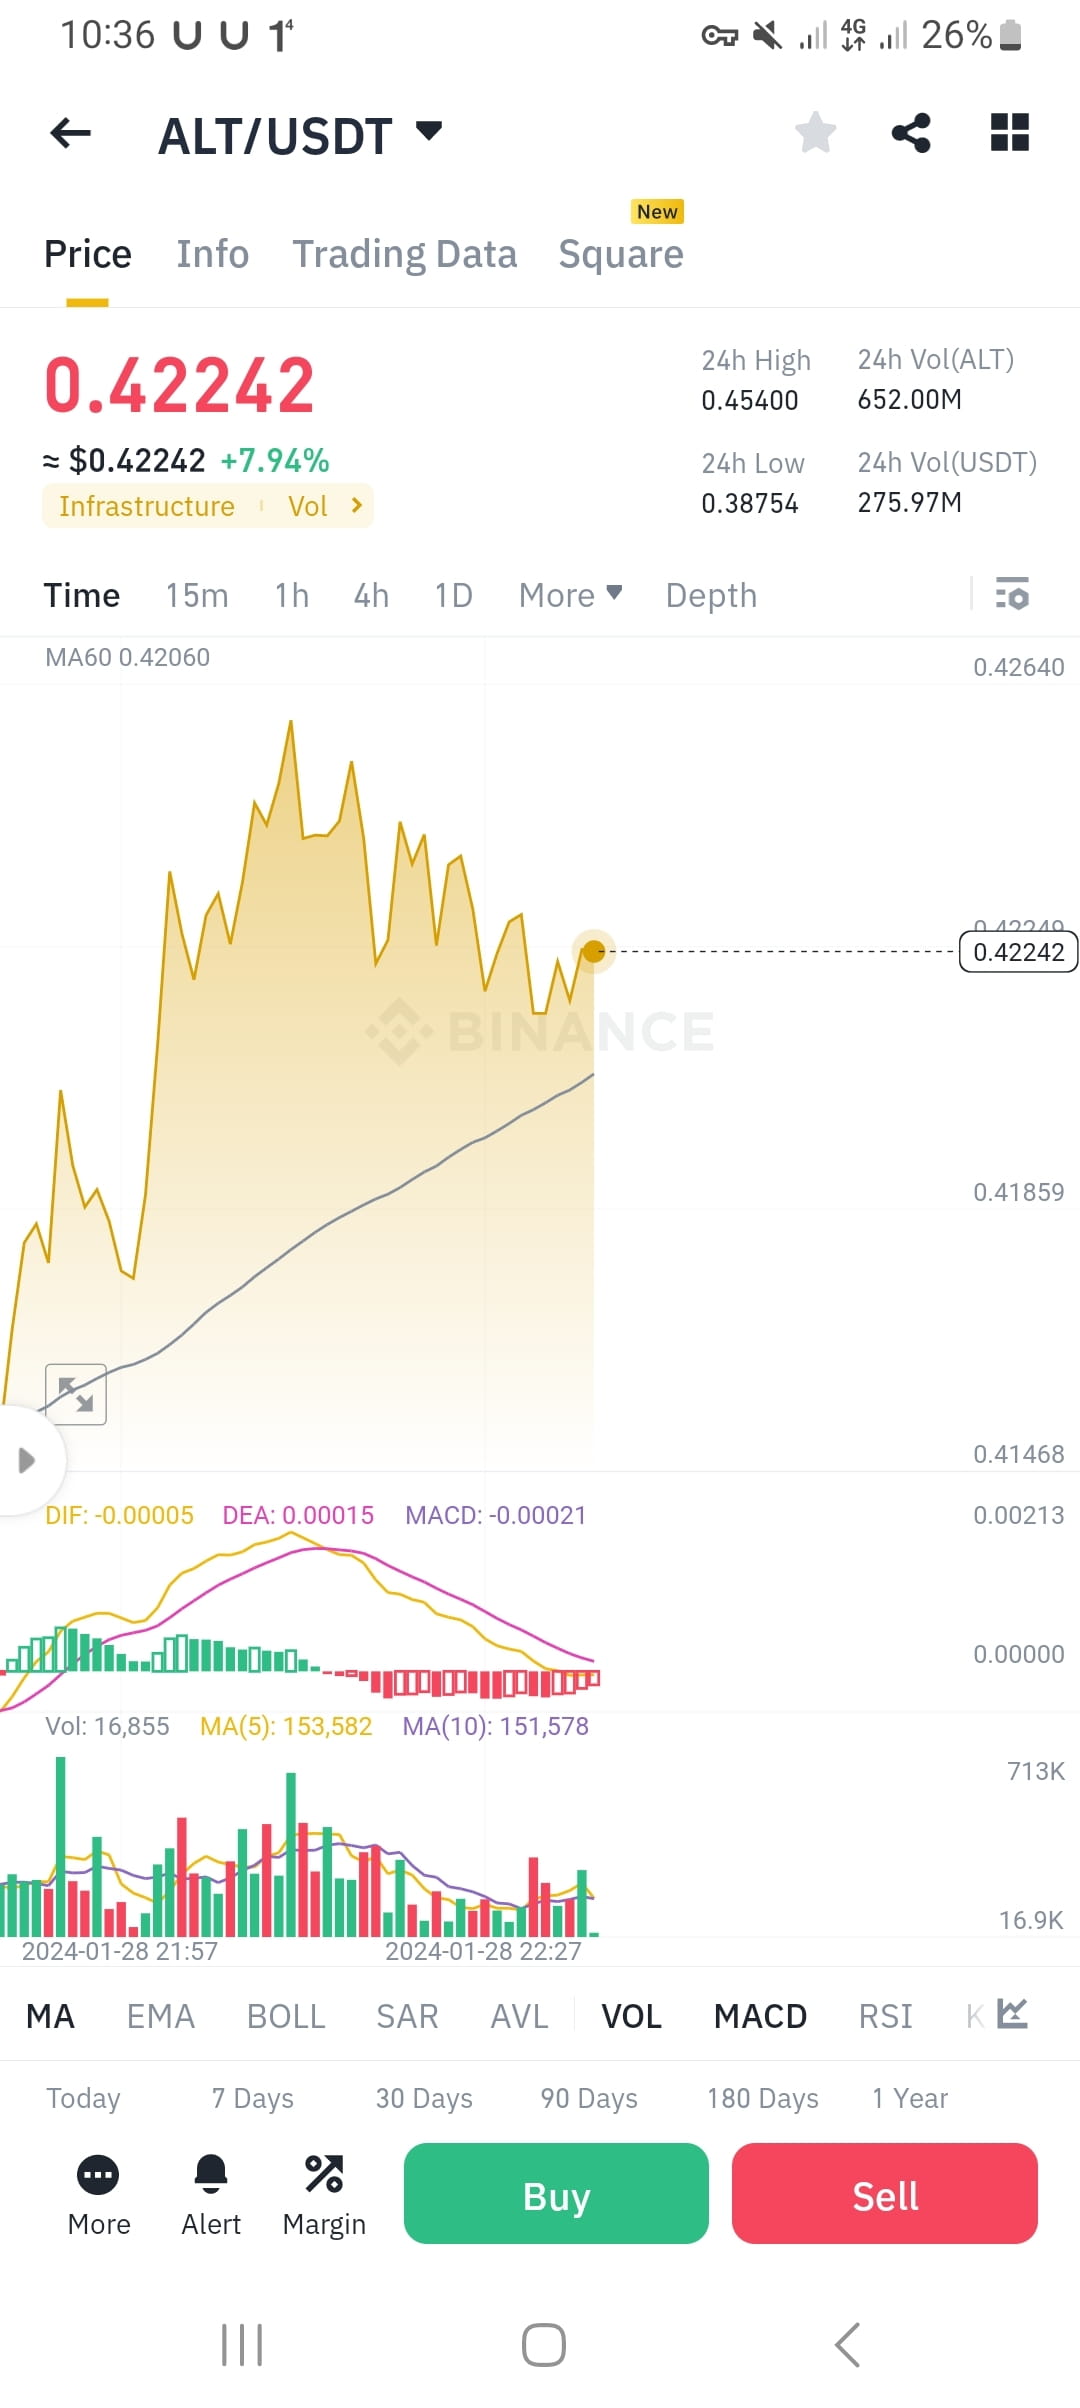Tap the red Sell button
This screenshot has height=2408, width=1080.
tap(884, 2194)
